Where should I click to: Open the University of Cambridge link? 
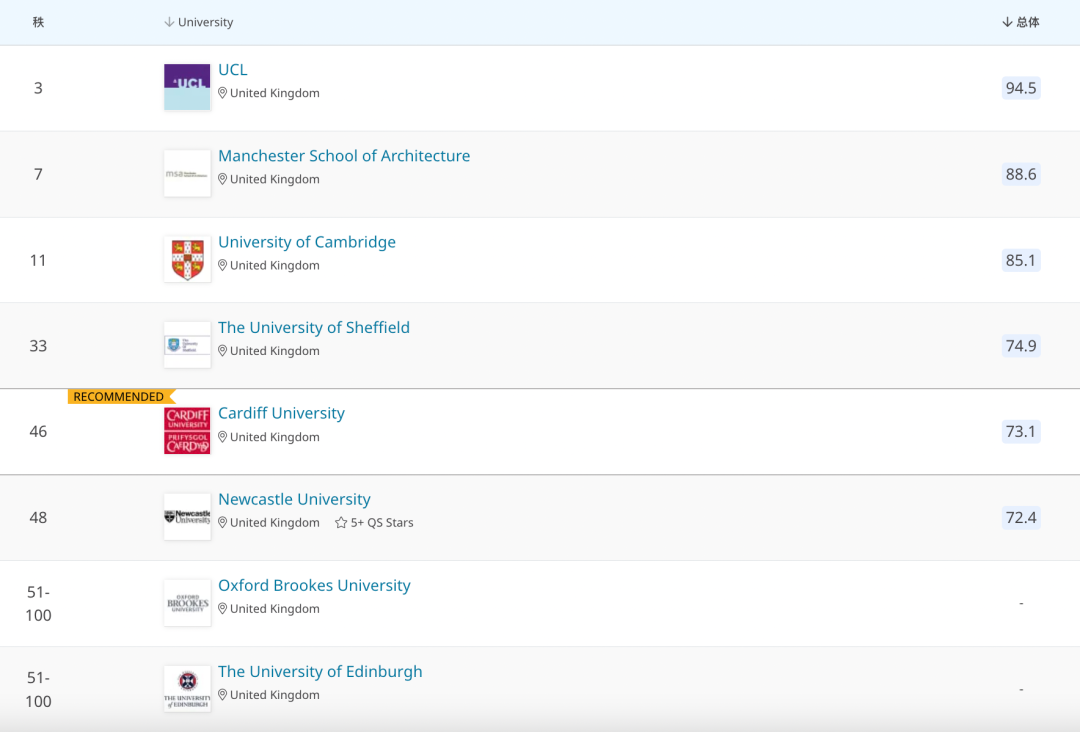click(x=307, y=242)
